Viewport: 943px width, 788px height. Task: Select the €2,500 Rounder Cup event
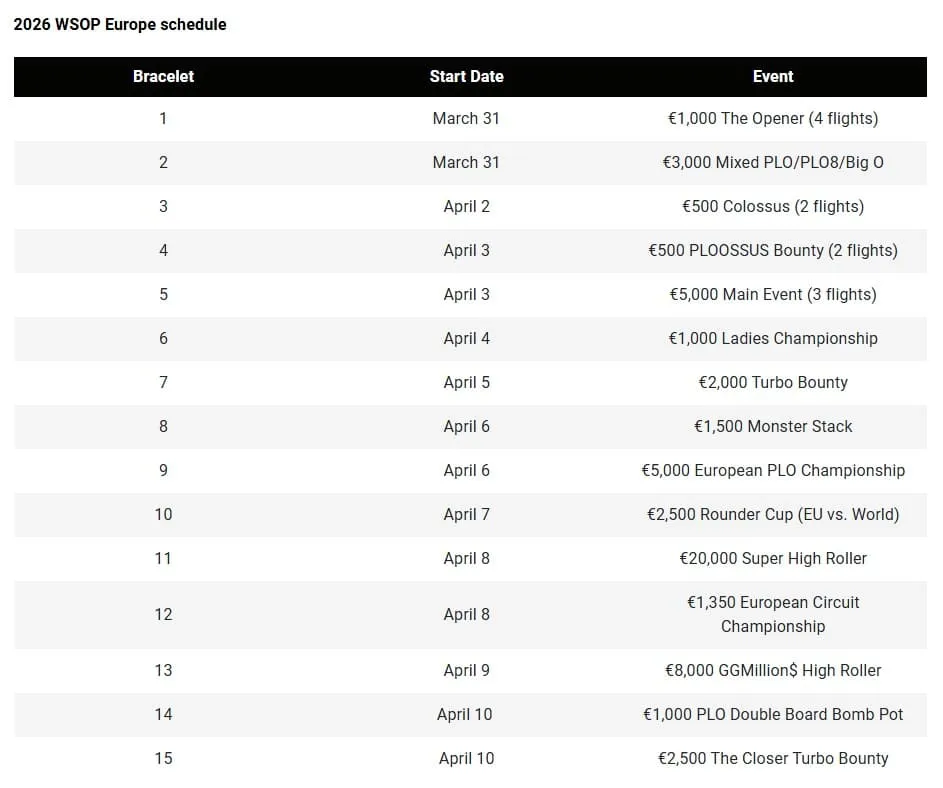[772, 514]
